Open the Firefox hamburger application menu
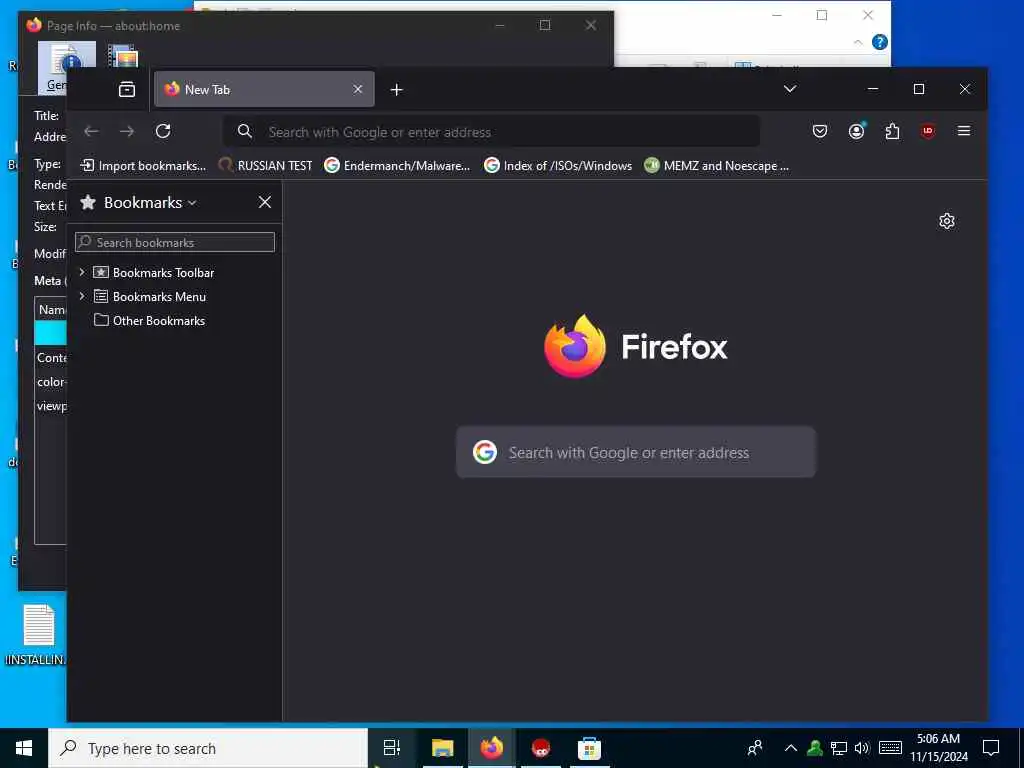 963,131
